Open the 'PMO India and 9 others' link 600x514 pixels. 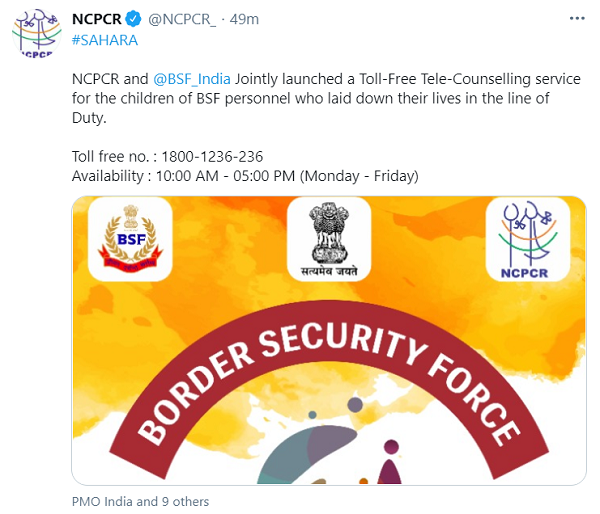[x=140, y=502]
